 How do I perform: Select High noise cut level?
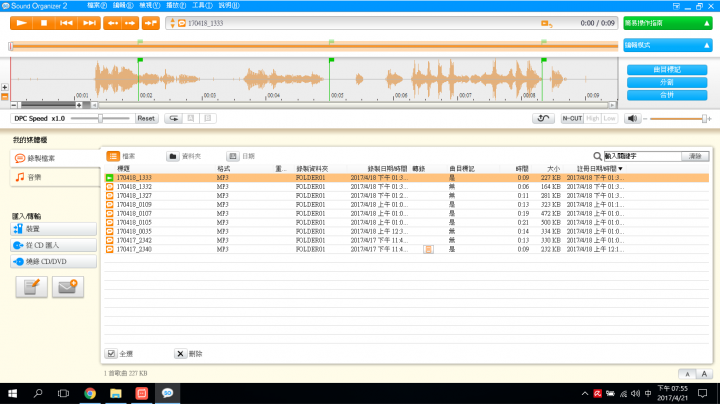(x=592, y=118)
